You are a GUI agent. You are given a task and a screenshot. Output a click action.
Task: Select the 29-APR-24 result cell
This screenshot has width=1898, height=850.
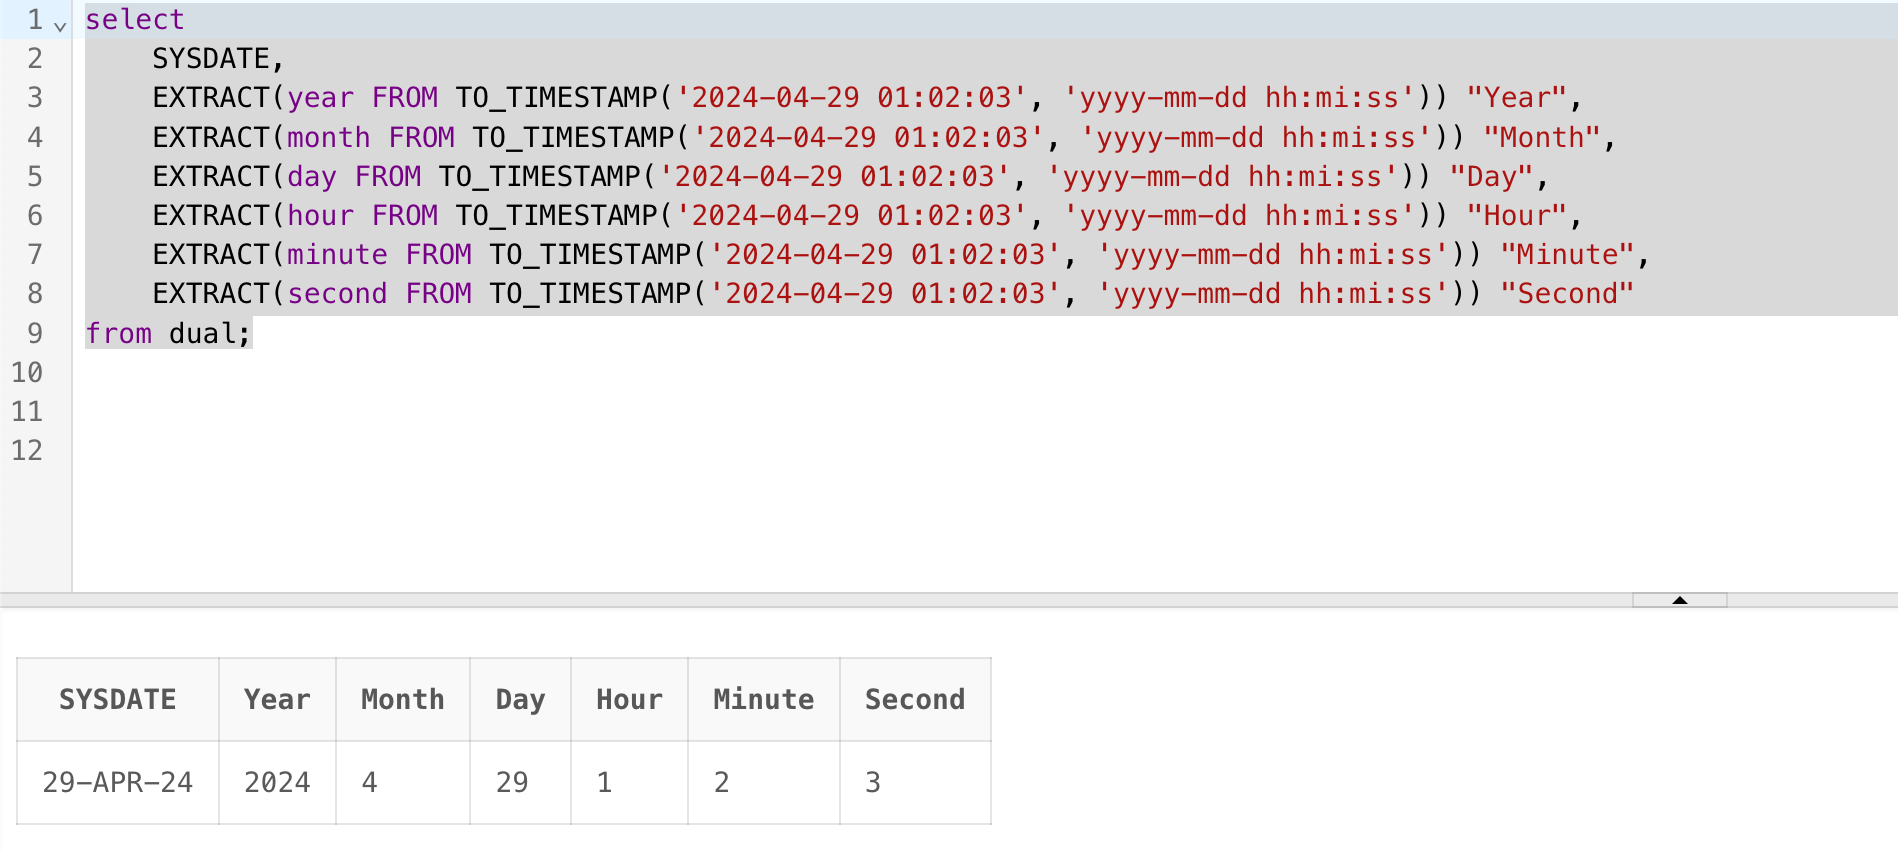coord(117,782)
